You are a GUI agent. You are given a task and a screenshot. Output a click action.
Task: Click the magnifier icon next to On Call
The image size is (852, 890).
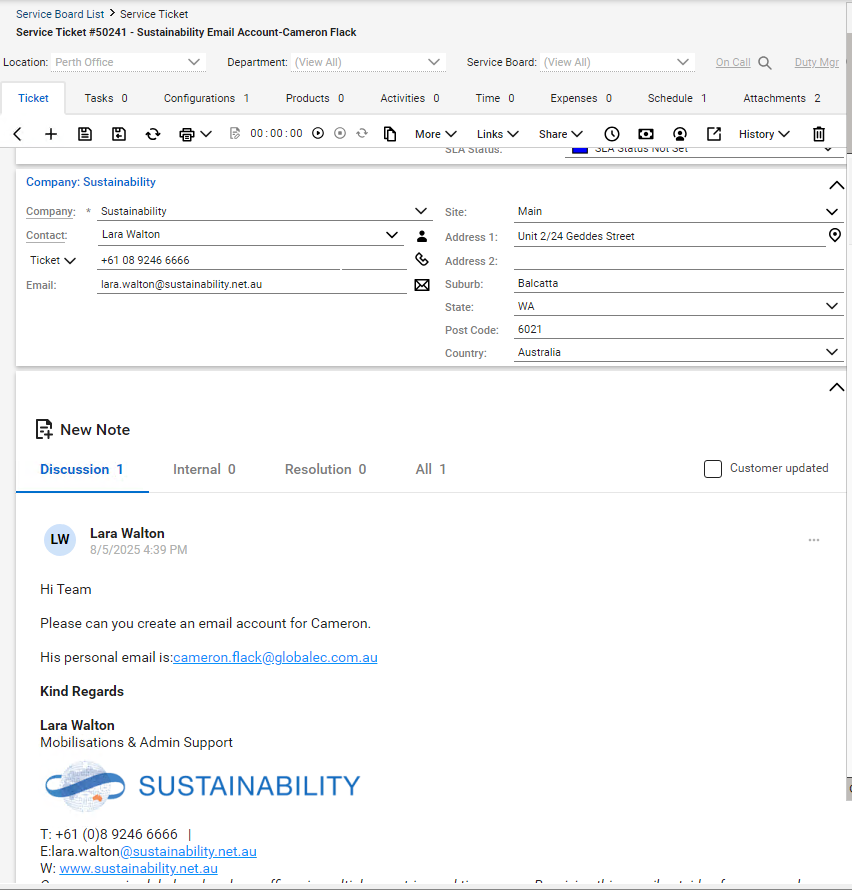pos(765,63)
